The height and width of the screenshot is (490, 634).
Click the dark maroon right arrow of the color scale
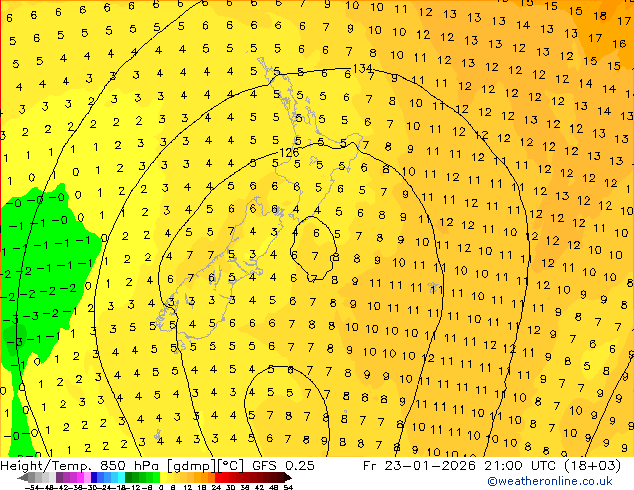click(x=288, y=477)
